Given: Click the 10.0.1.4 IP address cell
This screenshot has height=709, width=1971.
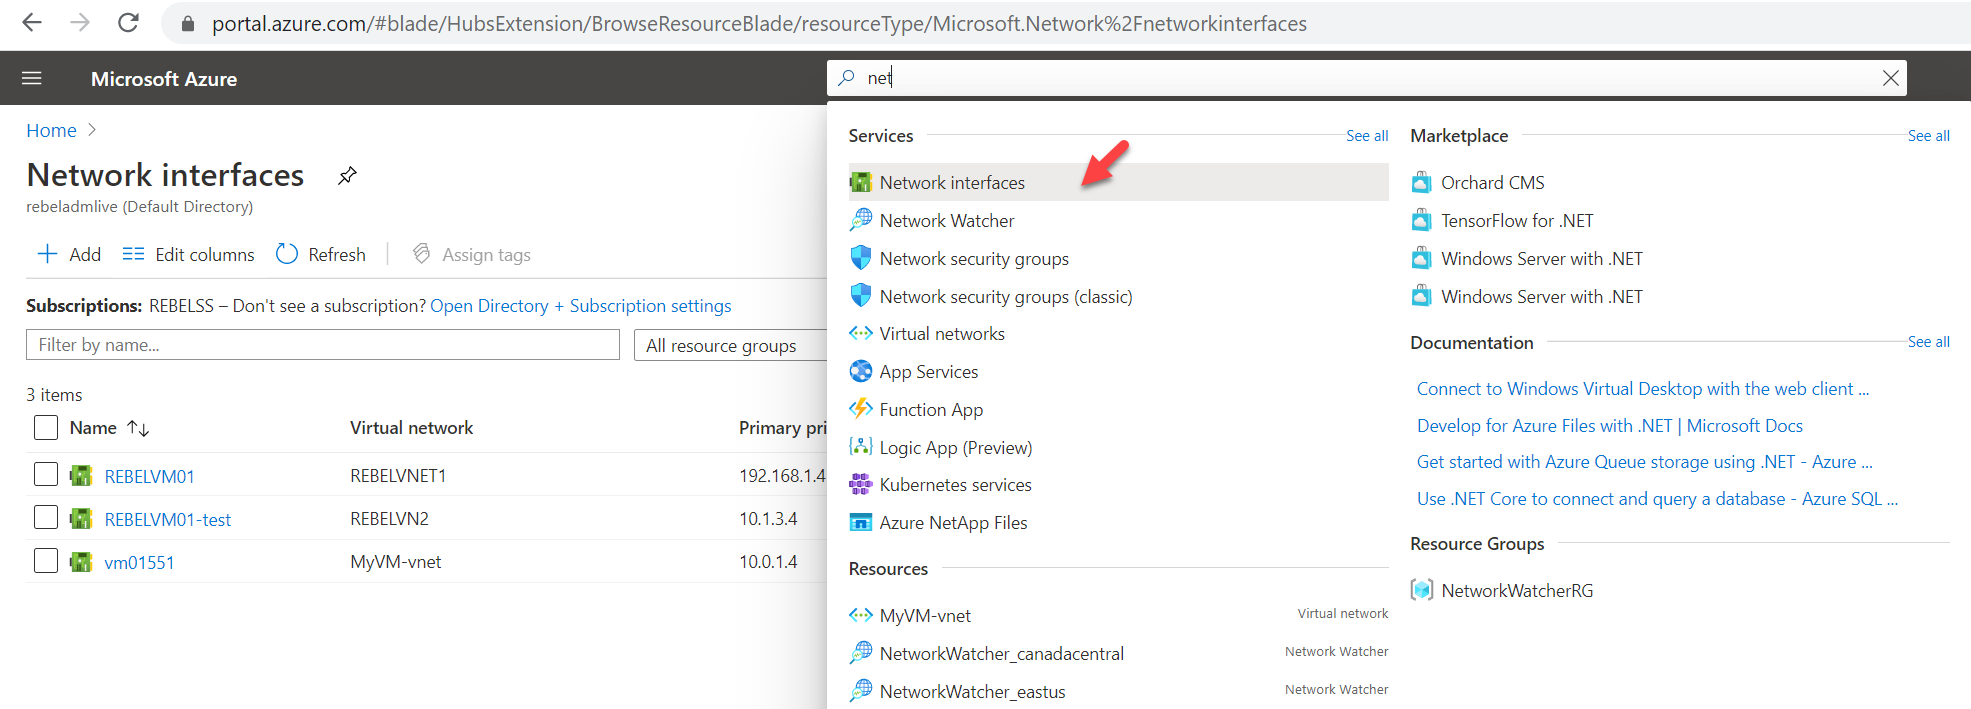Looking at the screenshot, I should (x=768, y=561).
